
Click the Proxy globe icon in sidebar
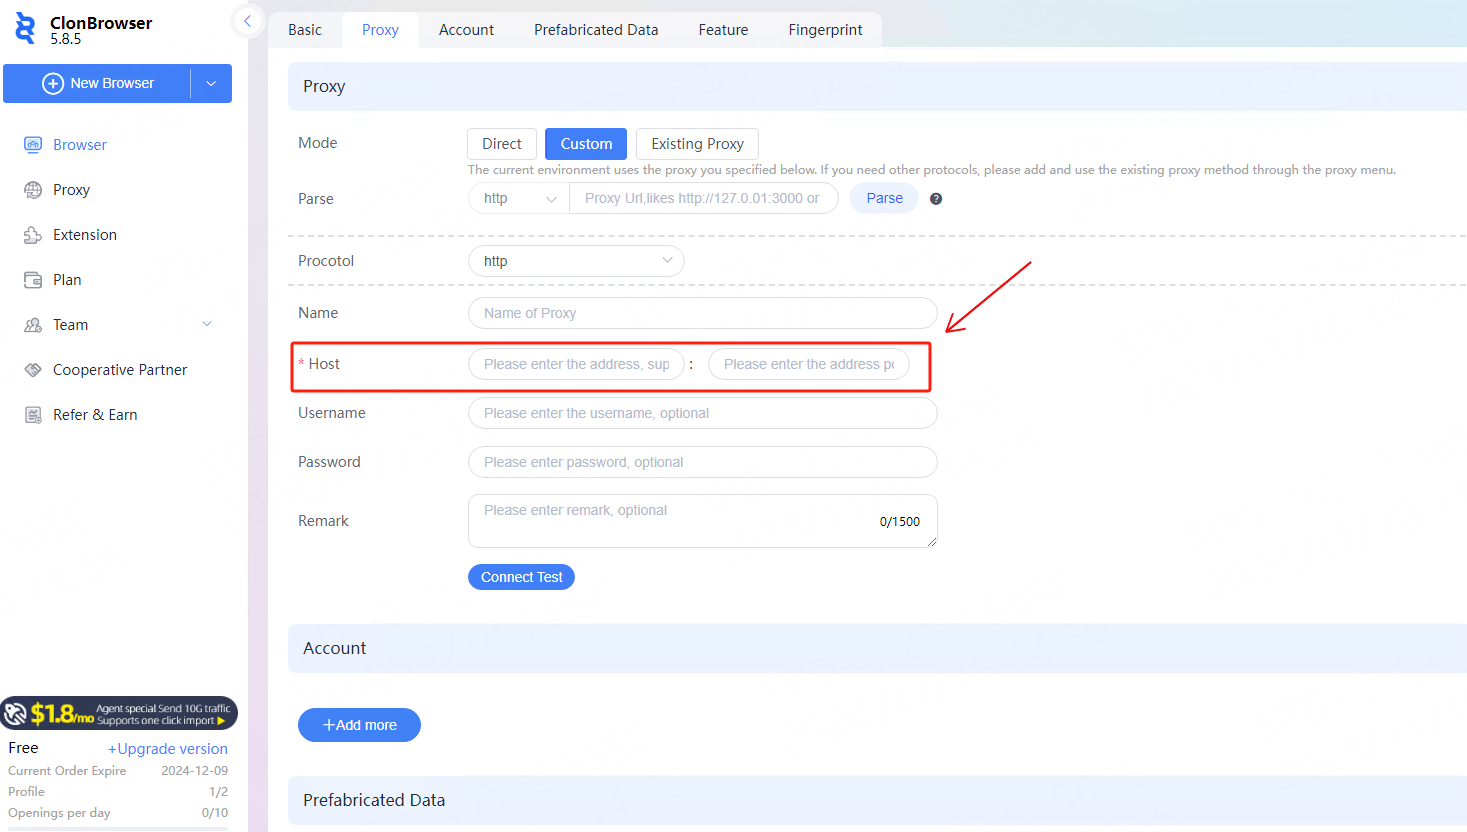[33, 190]
